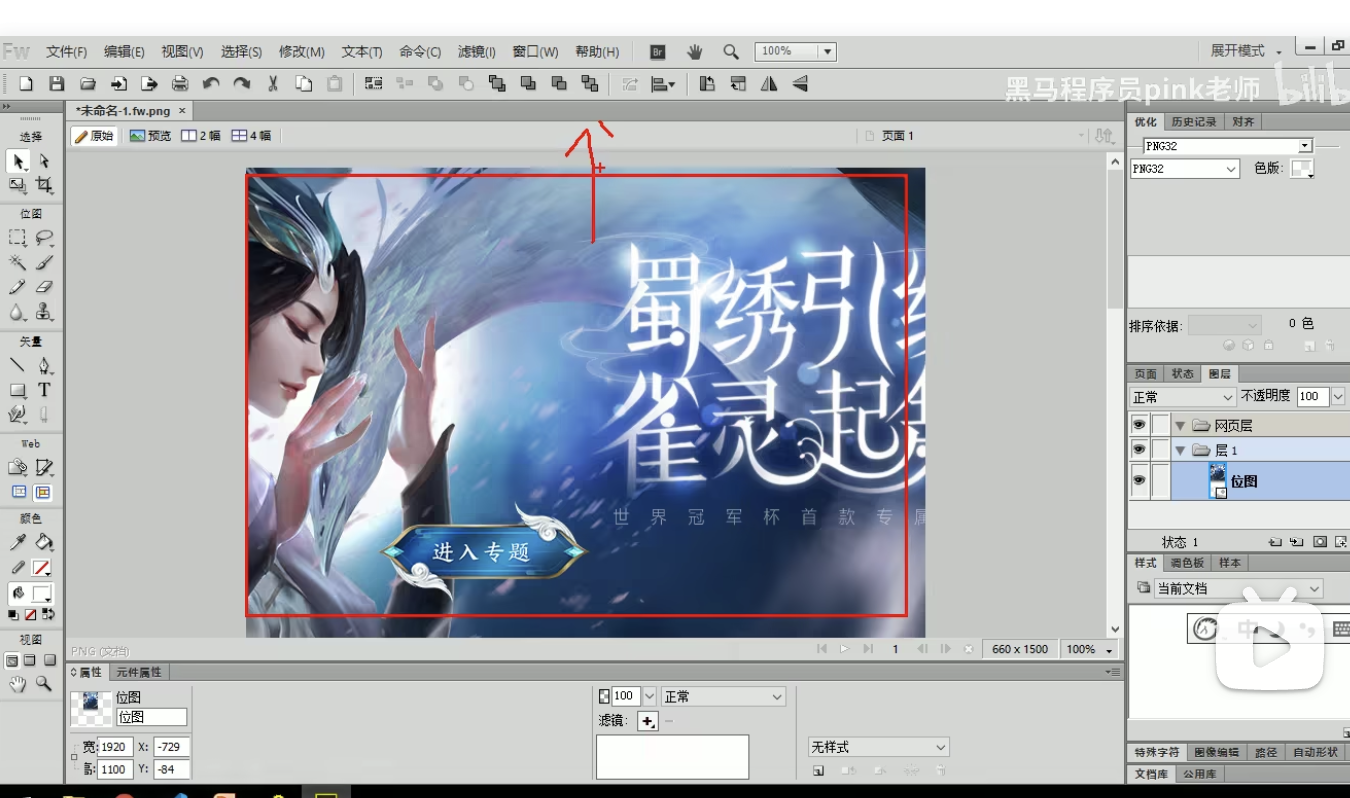Select the Rectangle shape tool

click(18, 390)
